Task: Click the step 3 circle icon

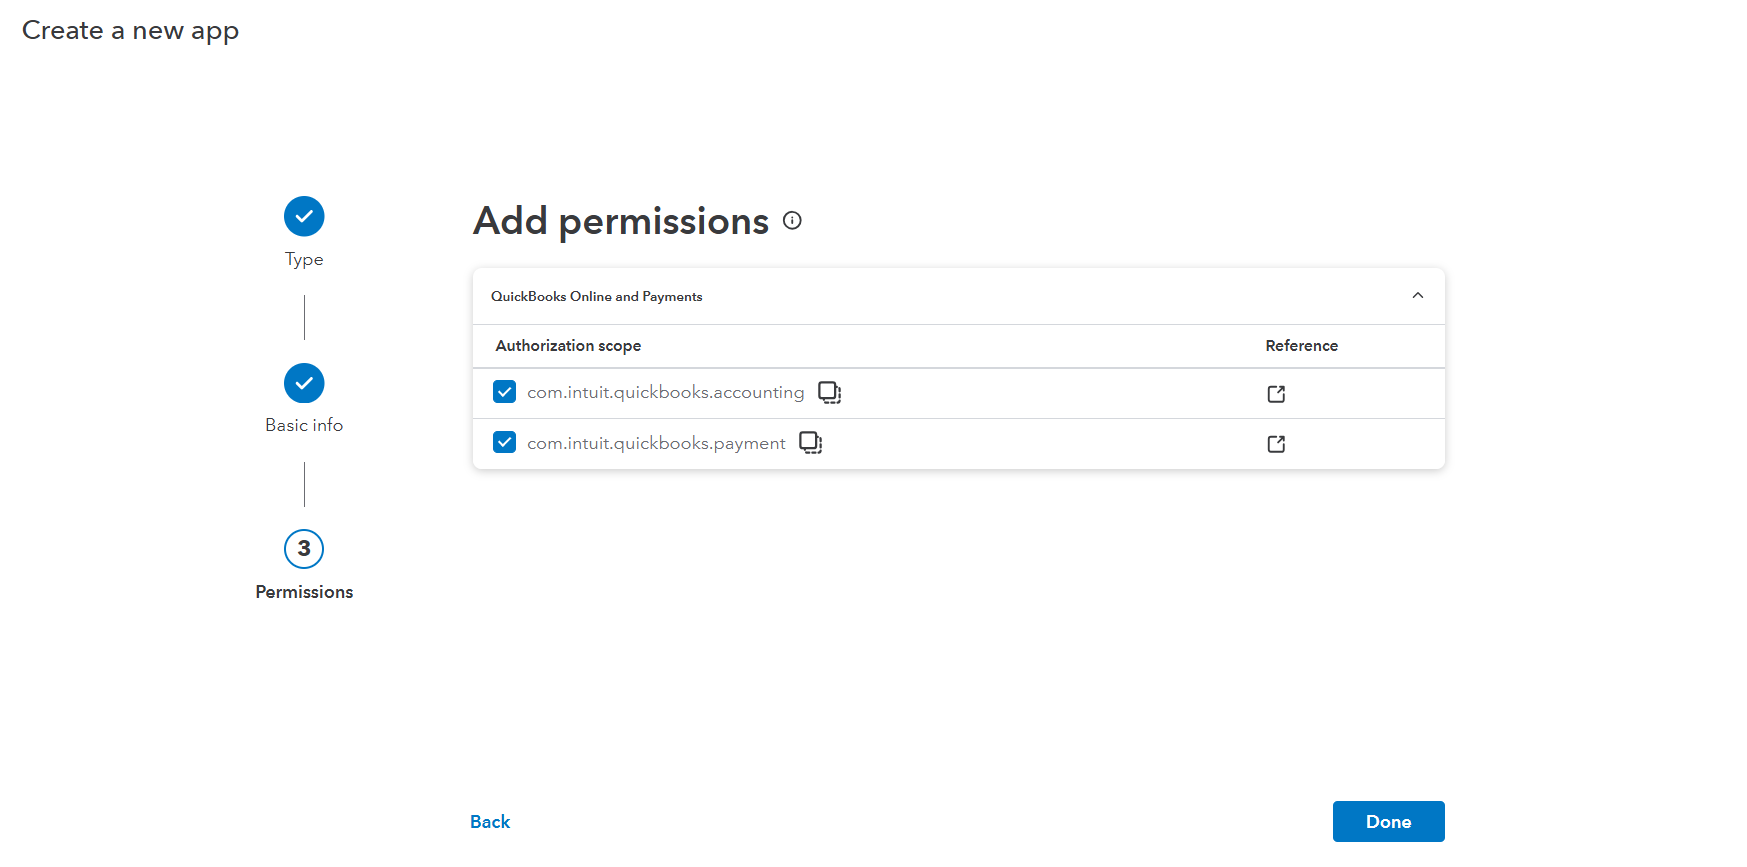Action: tap(304, 549)
